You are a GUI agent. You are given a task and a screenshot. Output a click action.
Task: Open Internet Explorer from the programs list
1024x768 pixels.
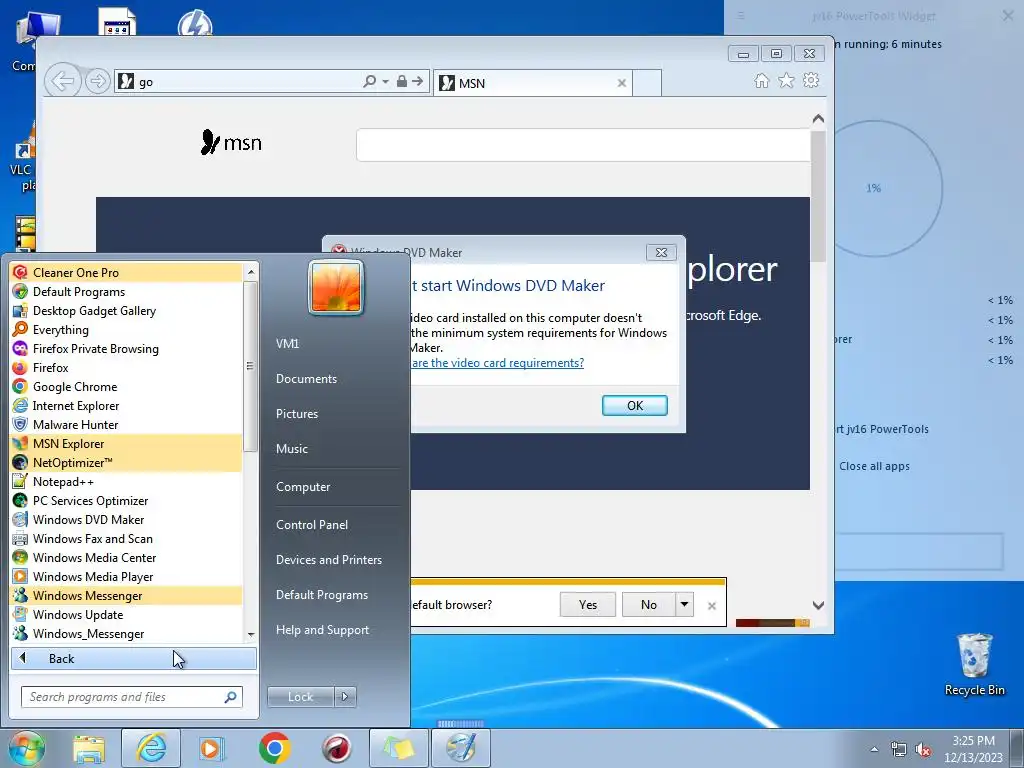(126, 405)
